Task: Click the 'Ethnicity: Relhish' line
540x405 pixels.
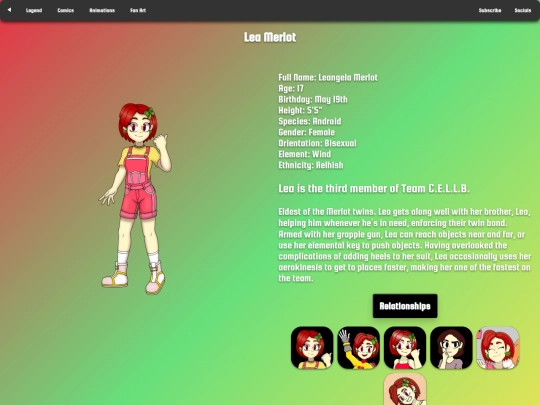Action: click(x=311, y=165)
